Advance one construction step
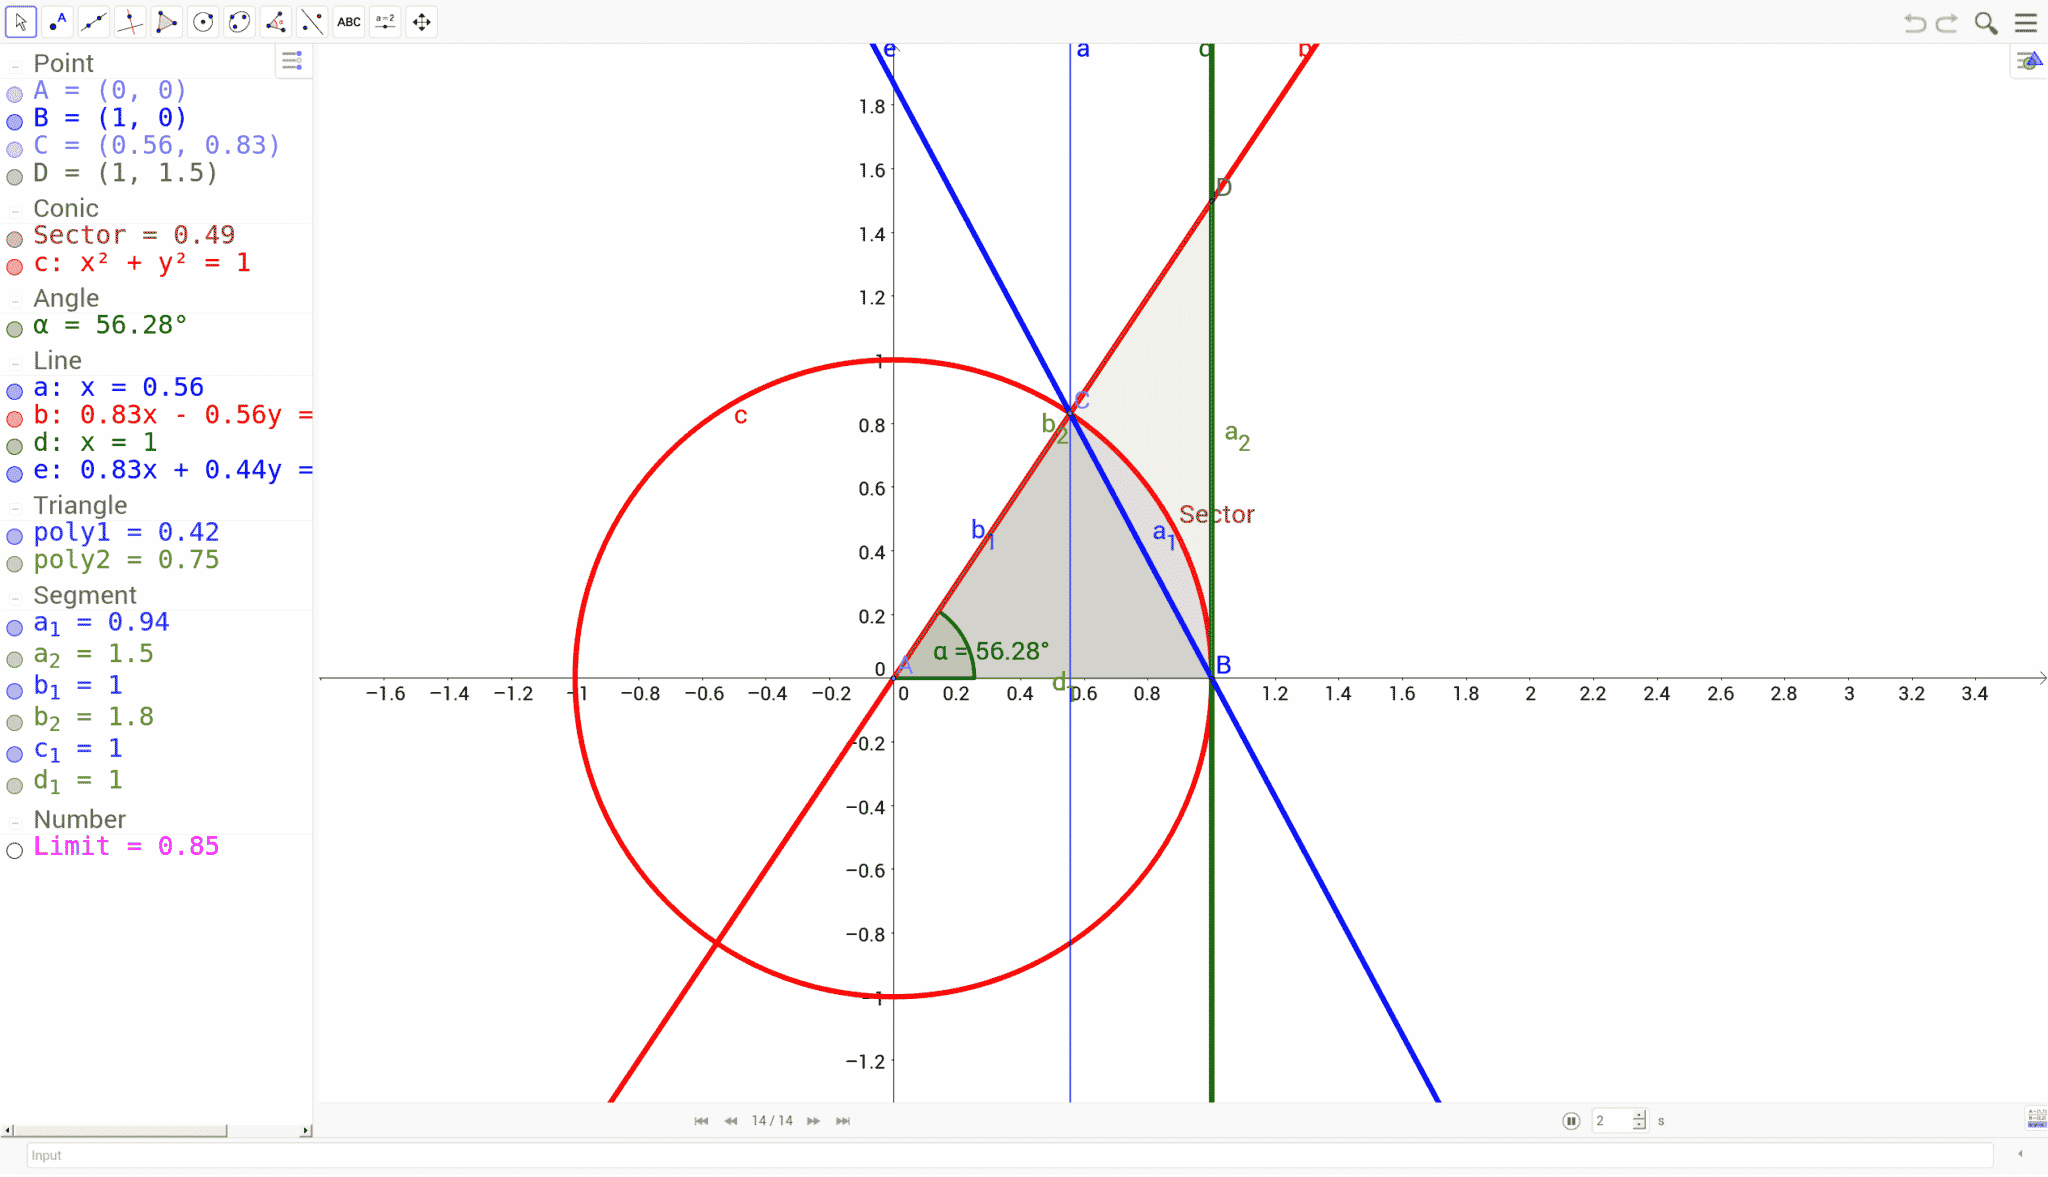The width and height of the screenshot is (2048, 1177). click(814, 1121)
